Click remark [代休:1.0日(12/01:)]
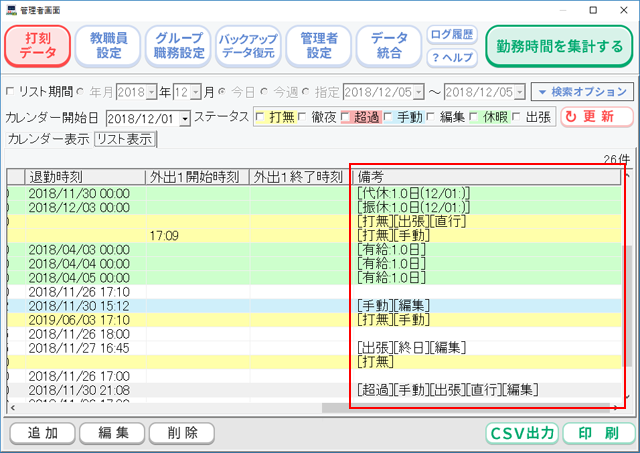Viewport: 640px width, 453px height. (x=413, y=193)
